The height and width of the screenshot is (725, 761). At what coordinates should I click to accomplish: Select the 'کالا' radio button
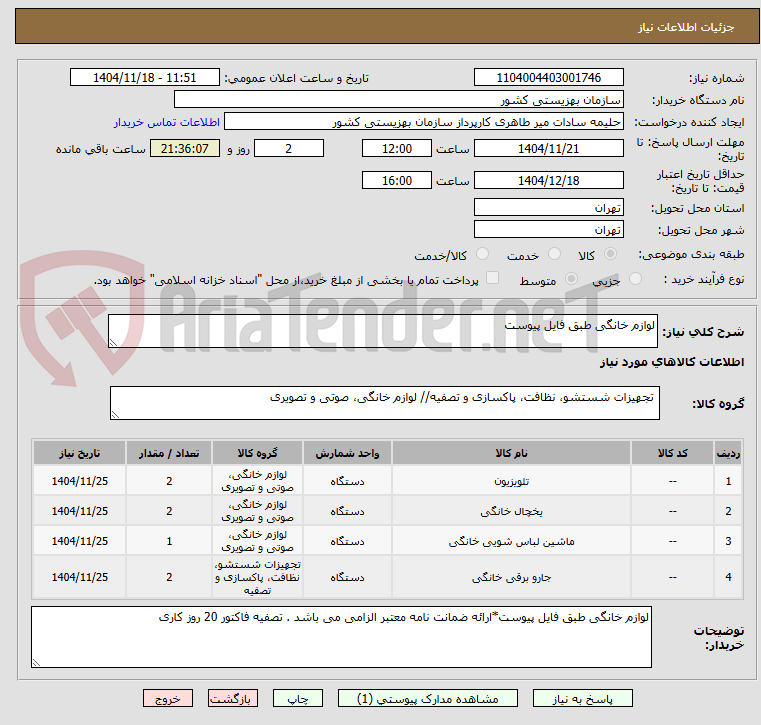pyautogui.click(x=611, y=254)
